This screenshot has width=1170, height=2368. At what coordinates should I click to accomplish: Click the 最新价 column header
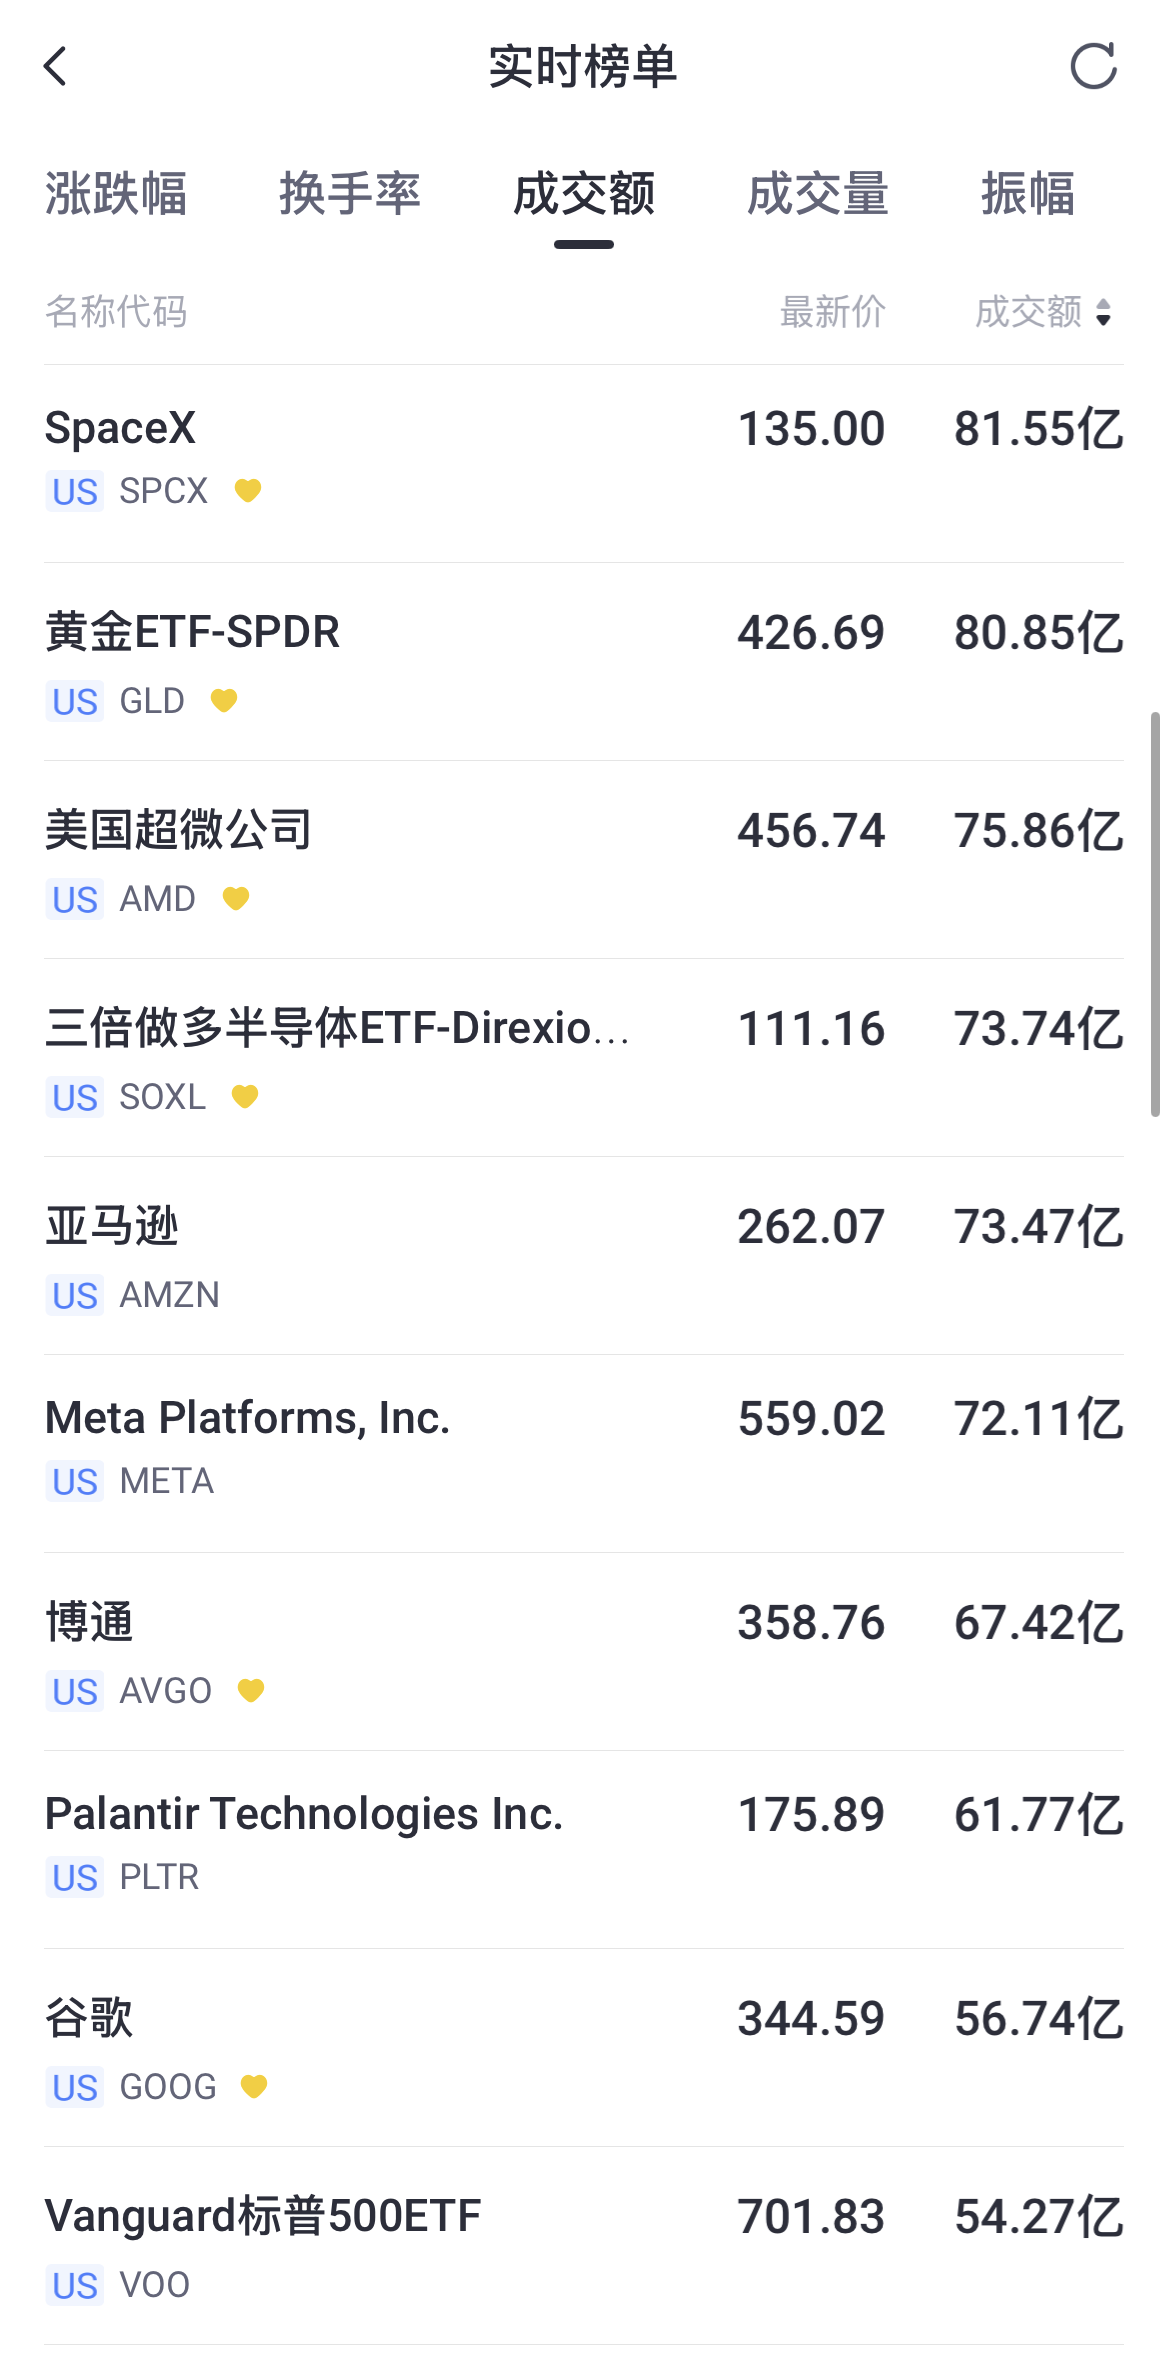[832, 312]
